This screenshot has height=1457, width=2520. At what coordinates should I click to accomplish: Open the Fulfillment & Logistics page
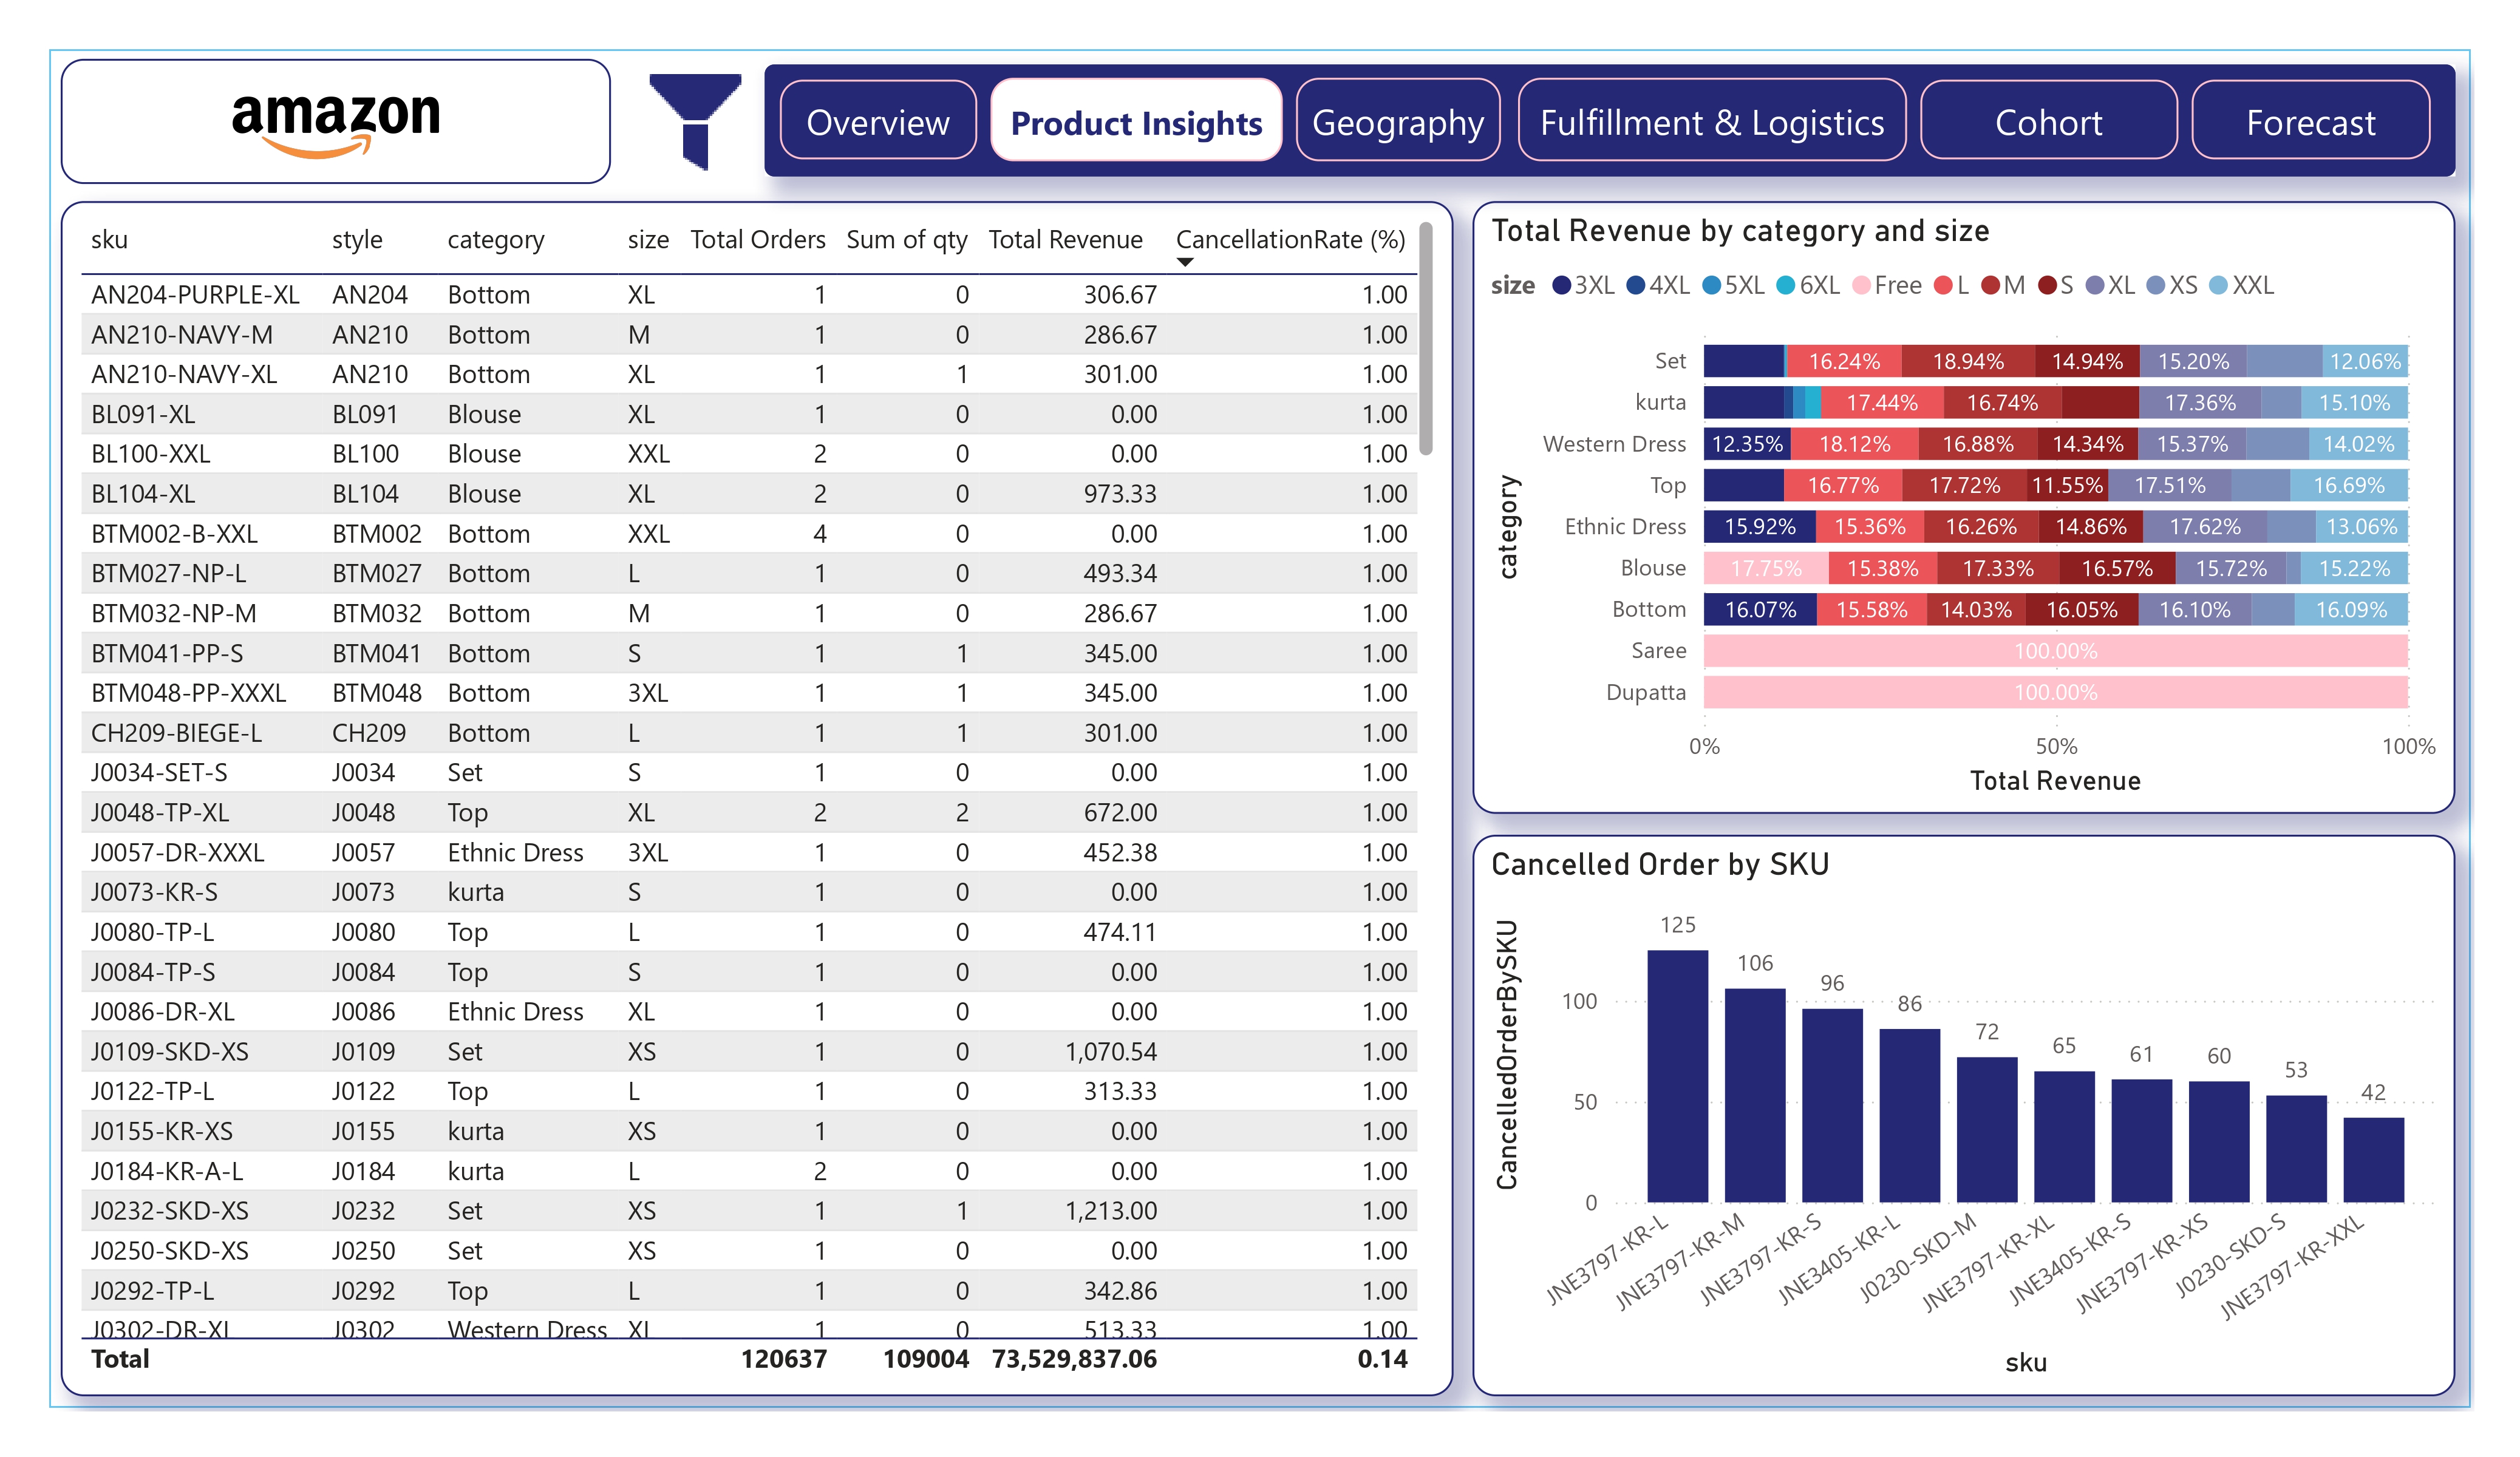point(1711,122)
